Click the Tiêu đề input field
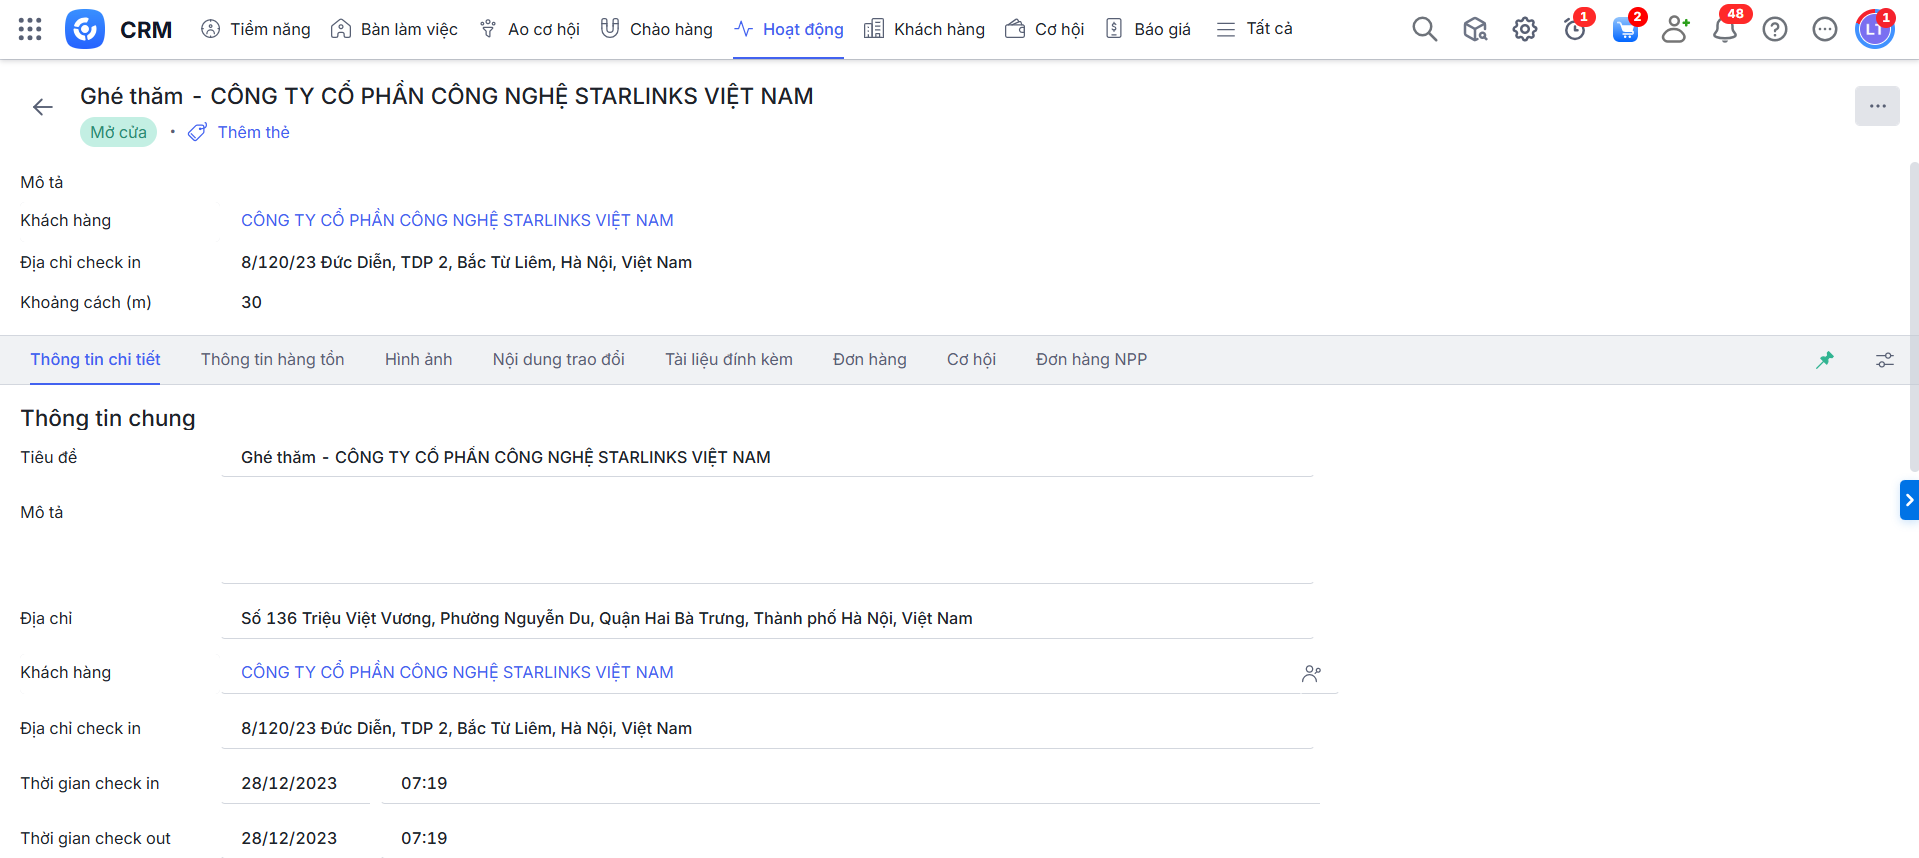This screenshot has width=1919, height=858. [766, 457]
